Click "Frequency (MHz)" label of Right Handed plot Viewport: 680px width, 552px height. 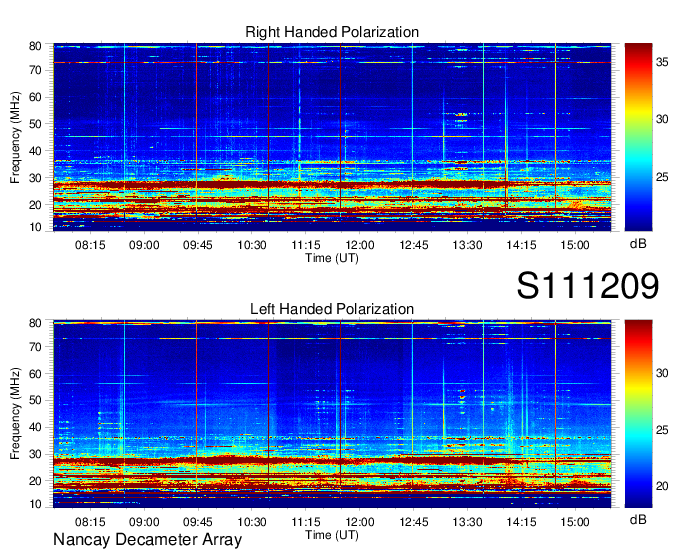[x=15, y=137]
